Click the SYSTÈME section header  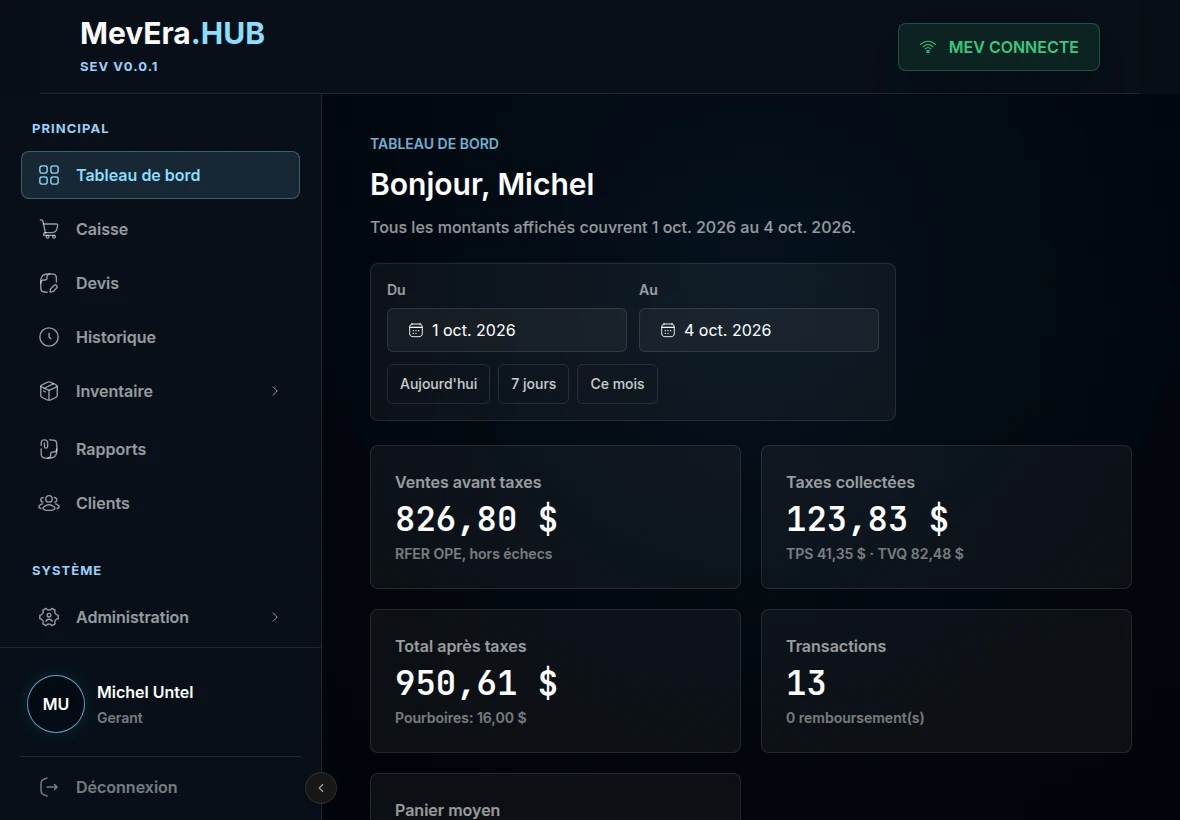pos(66,570)
